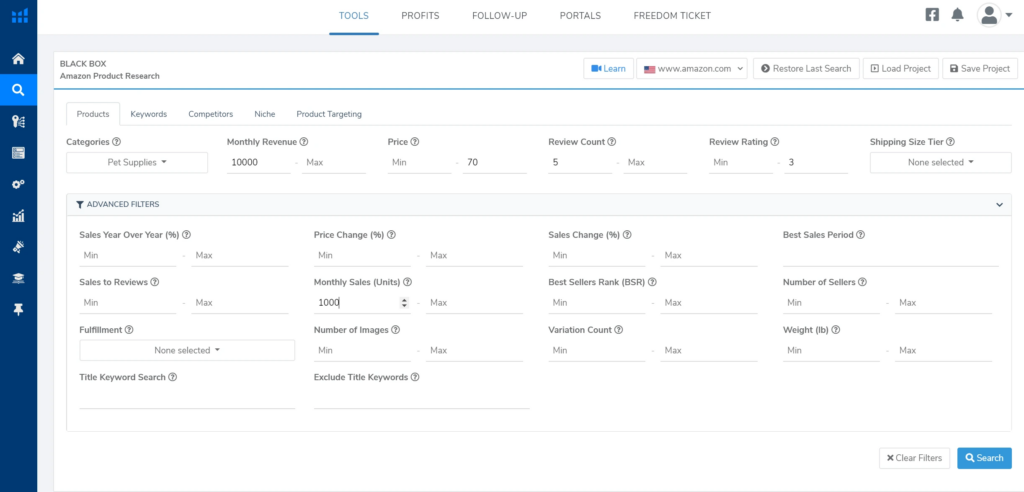Open the keyword research key icon
The height and width of the screenshot is (492, 1024).
click(x=18, y=122)
